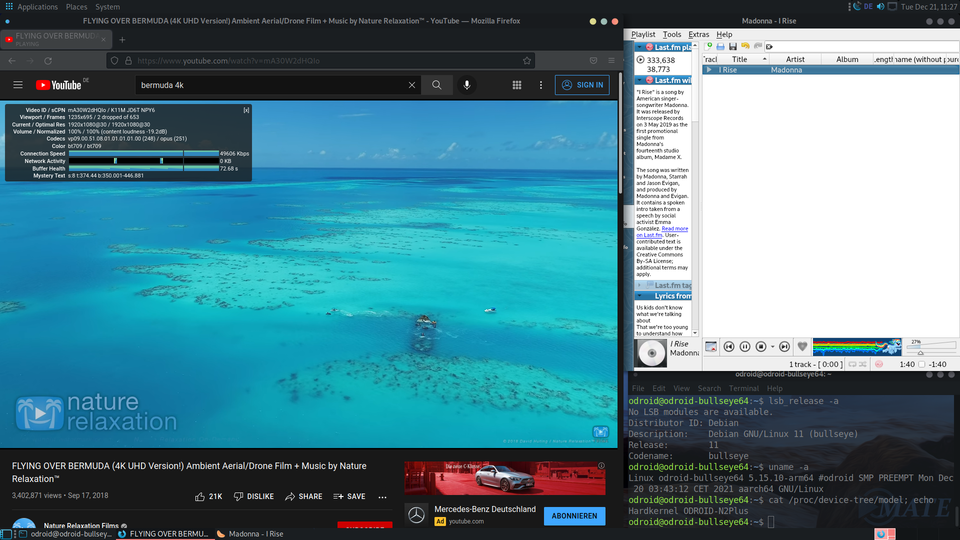Click the ad info icon
Viewport: 960px width, 540px height.
(601, 466)
